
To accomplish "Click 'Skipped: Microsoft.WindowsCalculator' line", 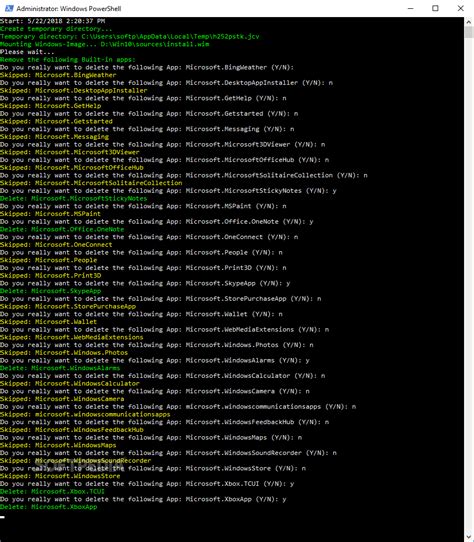I will click(x=70, y=383).
